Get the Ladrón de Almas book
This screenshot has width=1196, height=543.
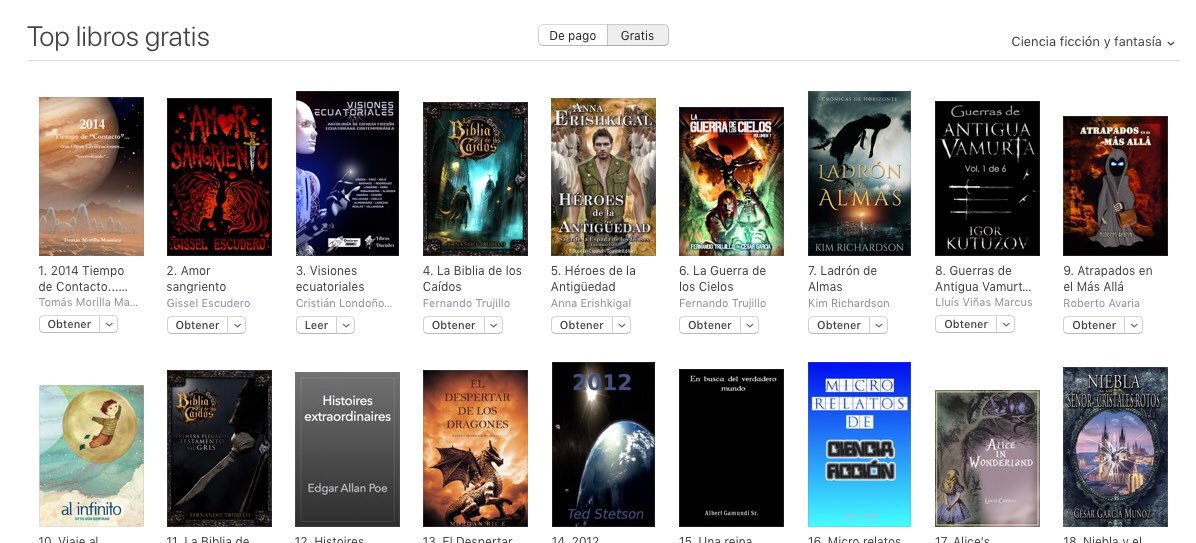pos(839,325)
